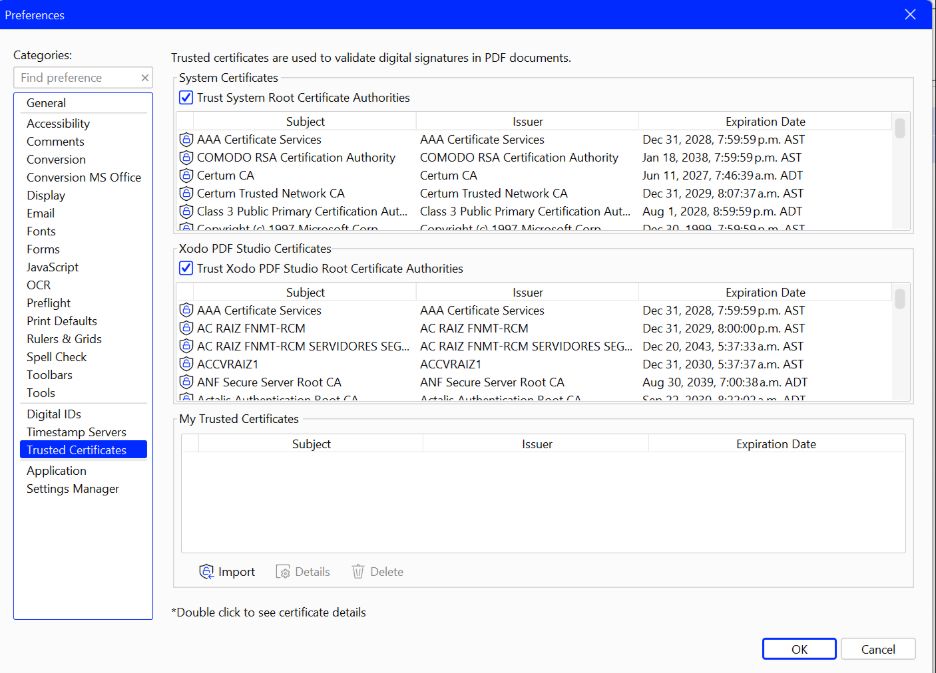Click certificate icon beside Class 3 Public Primary
The image size is (936, 673).
[x=186, y=211]
